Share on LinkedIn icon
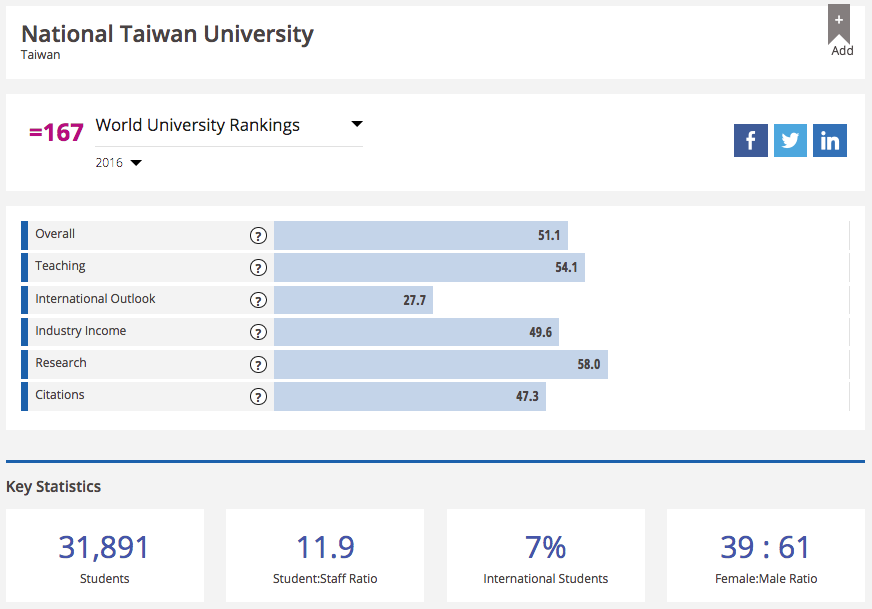The height and width of the screenshot is (609, 872). (830, 140)
